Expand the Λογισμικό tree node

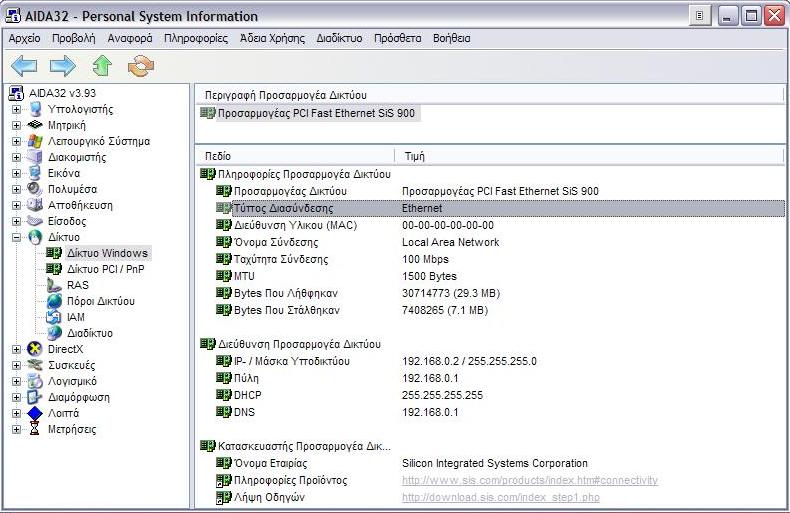pos(16,381)
